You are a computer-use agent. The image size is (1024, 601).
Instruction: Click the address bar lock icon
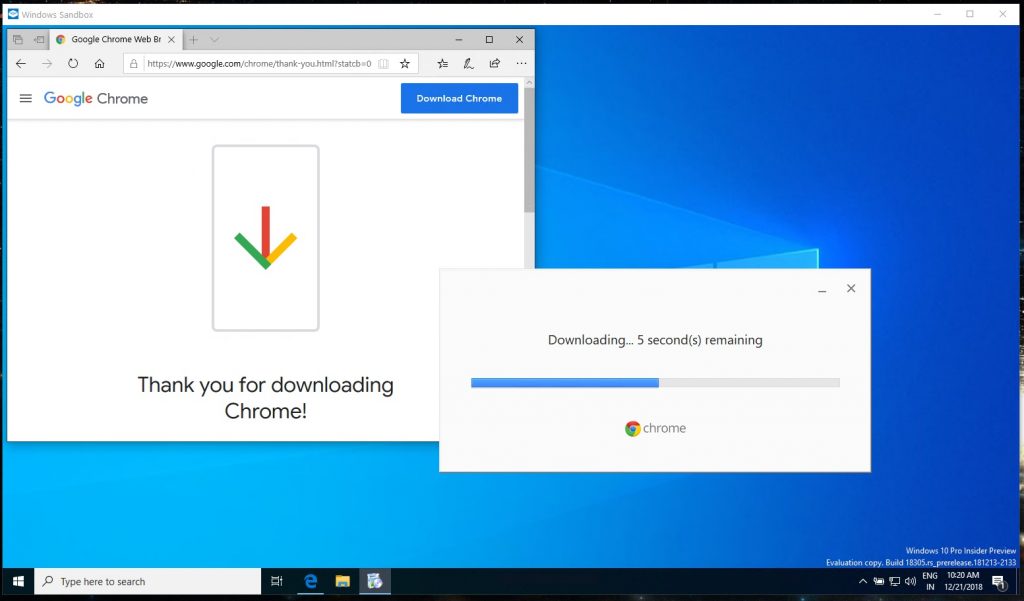(x=133, y=63)
